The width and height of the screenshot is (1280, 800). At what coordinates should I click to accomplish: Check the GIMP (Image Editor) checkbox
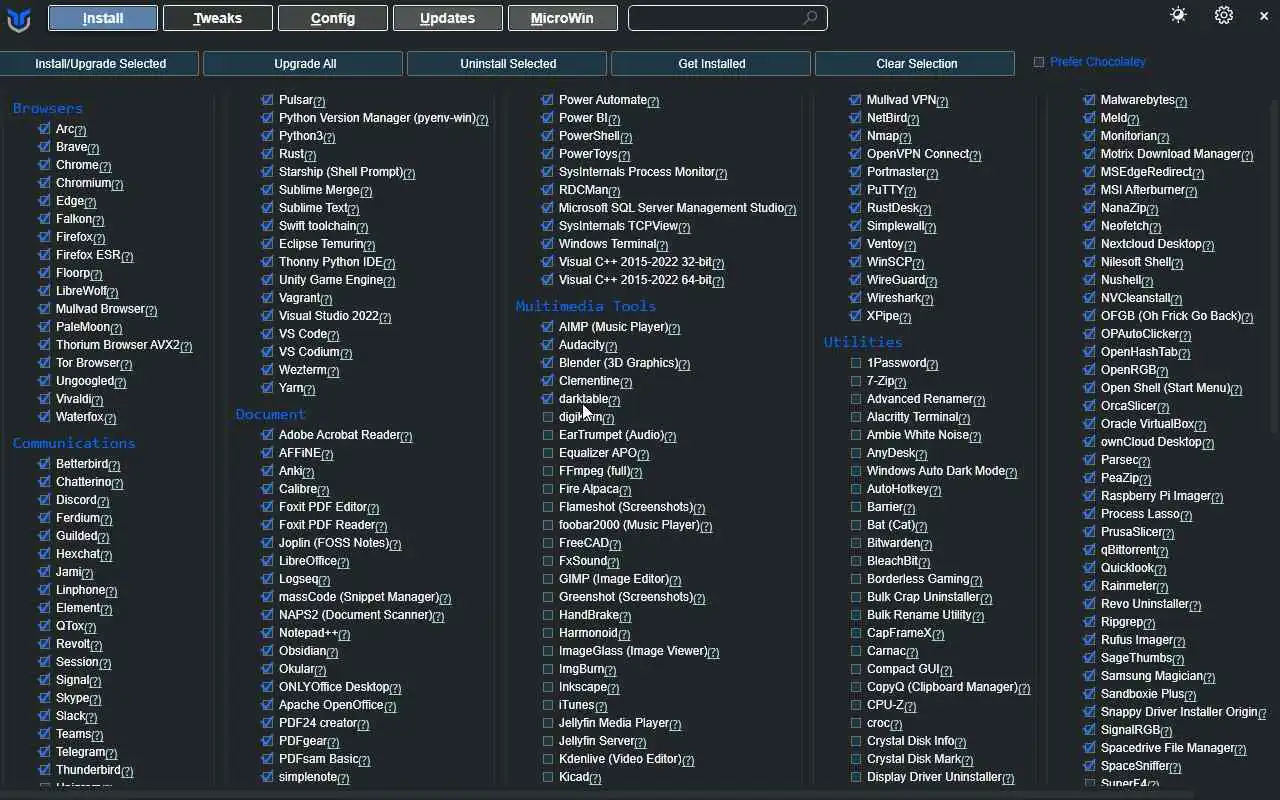[548, 579]
